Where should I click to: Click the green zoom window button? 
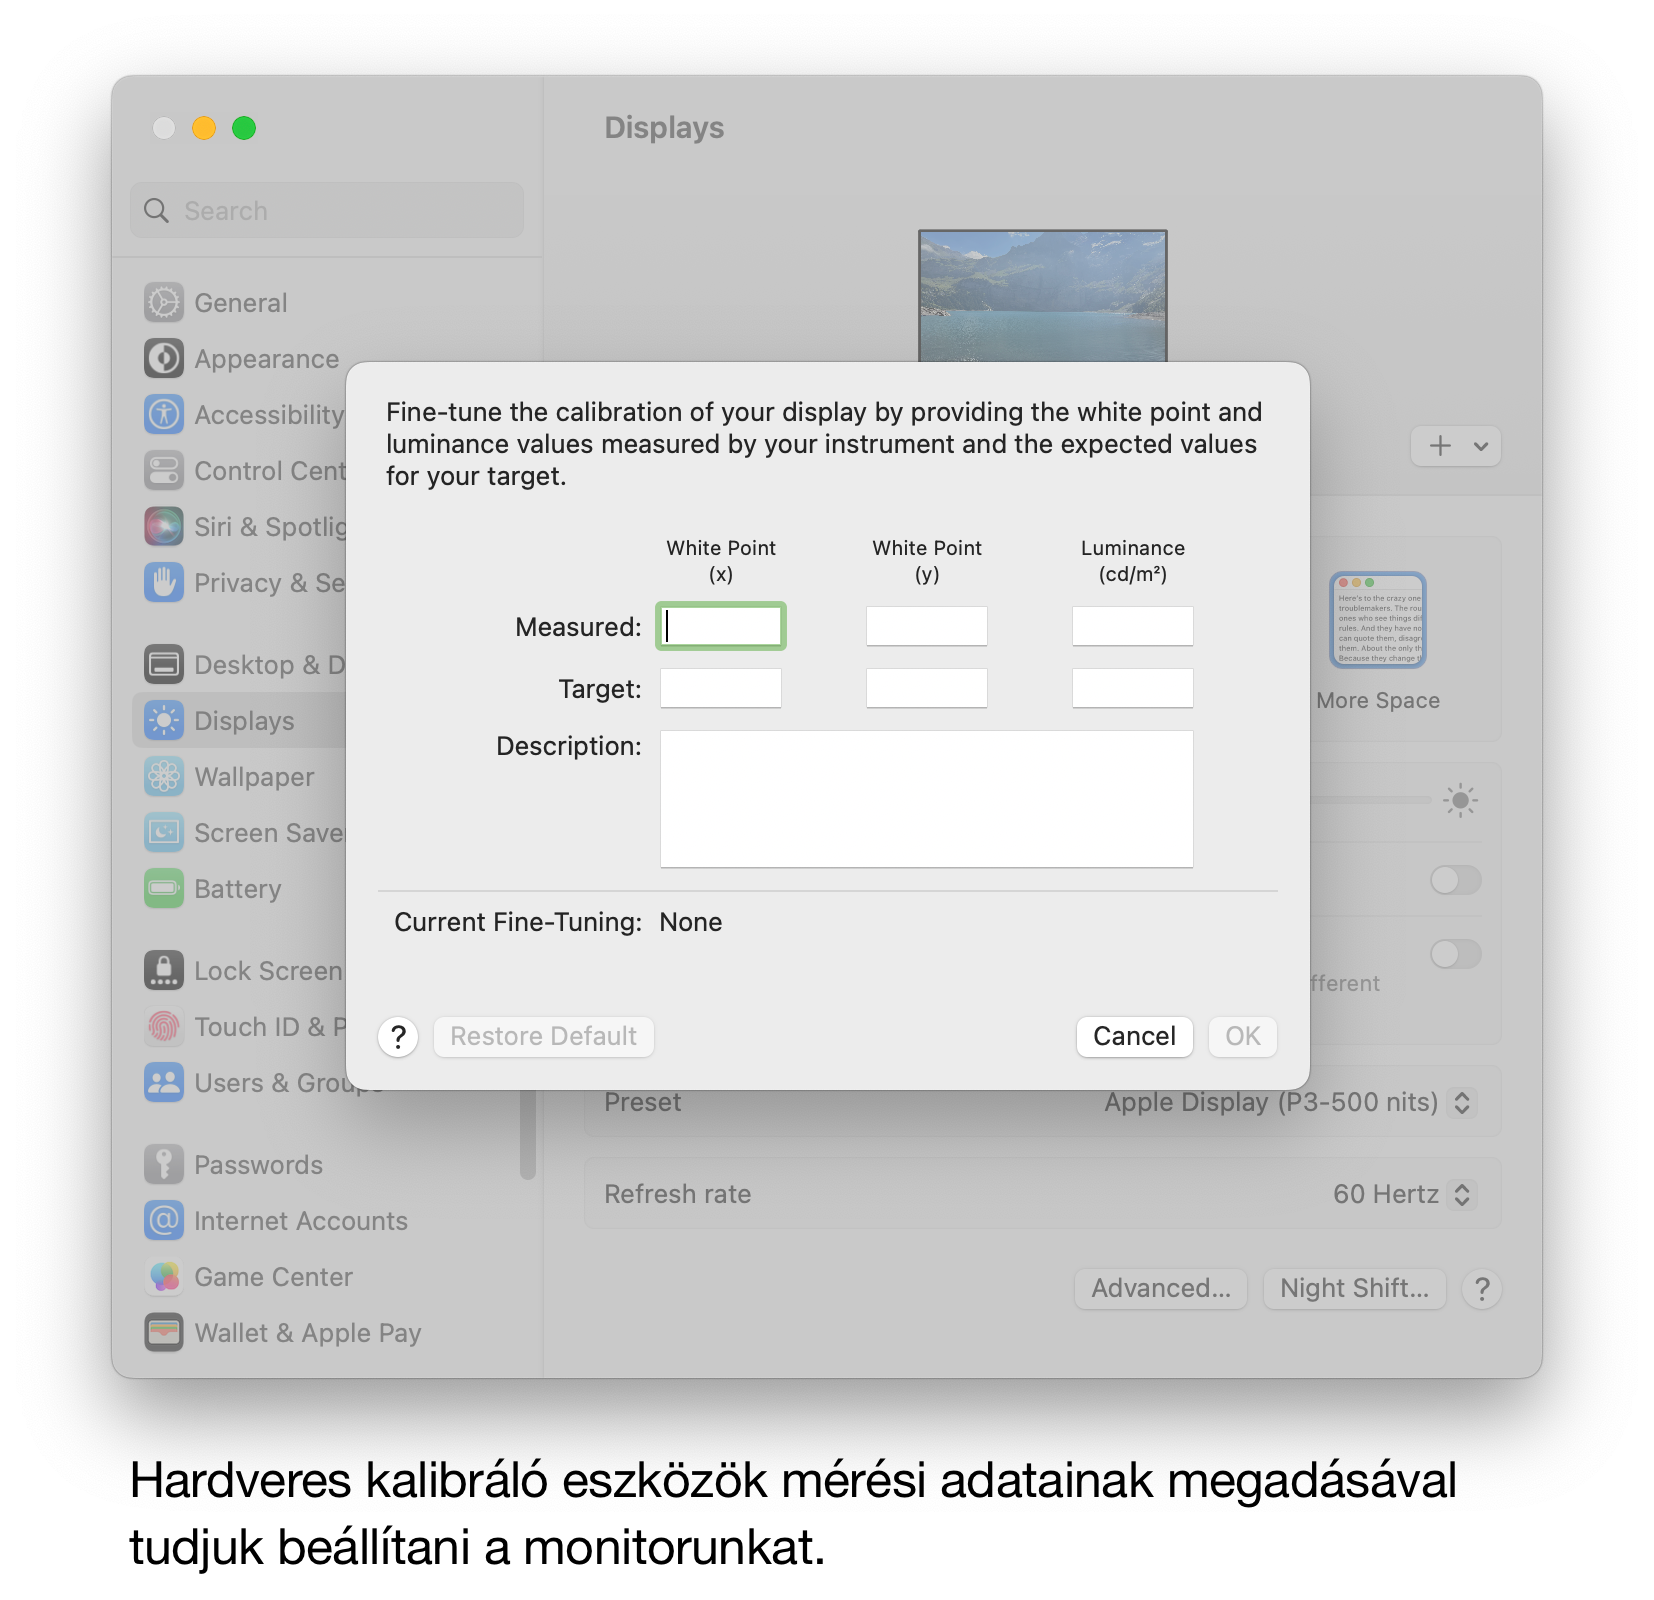pyautogui.click(x=244, y=128)
